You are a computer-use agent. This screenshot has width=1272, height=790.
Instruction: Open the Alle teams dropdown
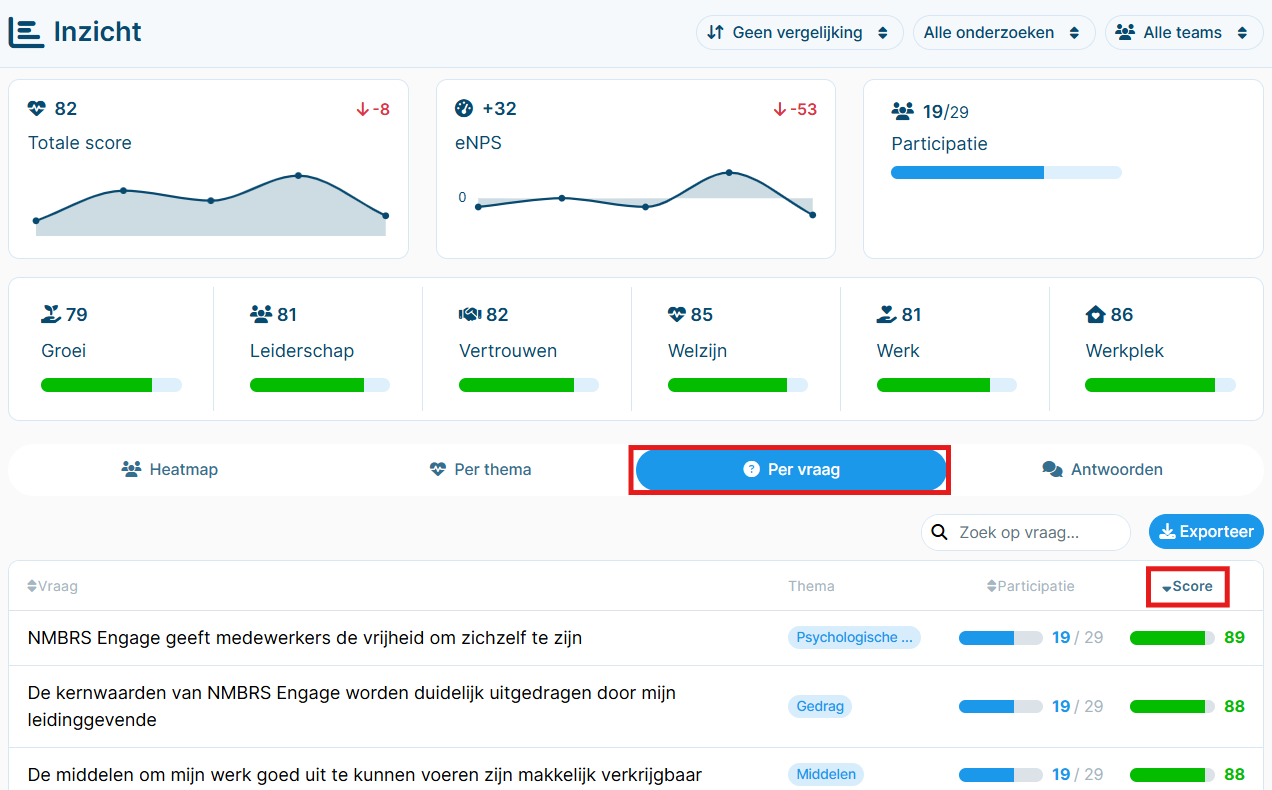1184,32
